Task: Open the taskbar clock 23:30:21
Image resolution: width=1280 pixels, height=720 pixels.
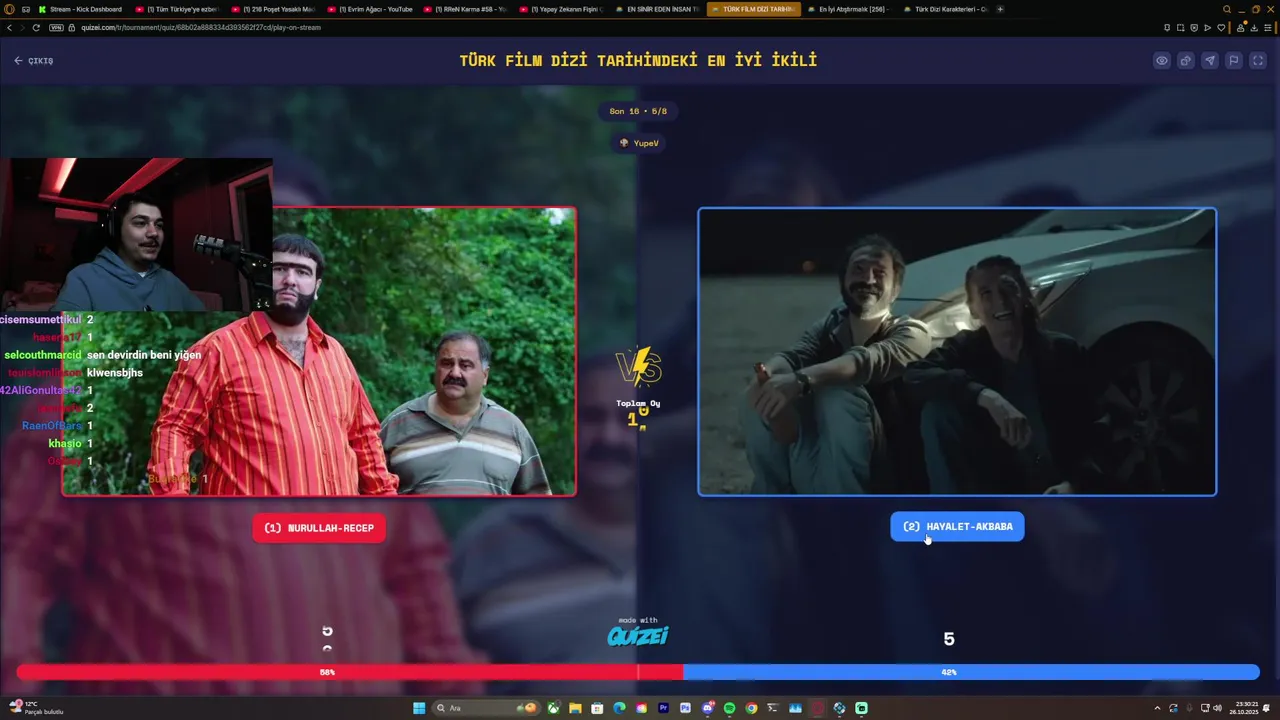Action: tap(1245, 708)
